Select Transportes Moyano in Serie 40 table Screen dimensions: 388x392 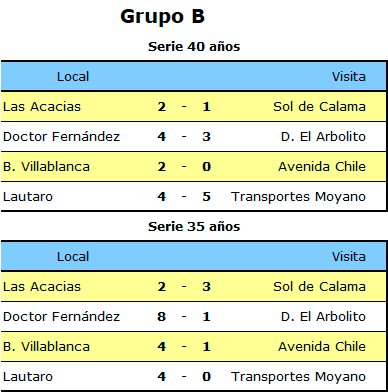pos(298,197)
